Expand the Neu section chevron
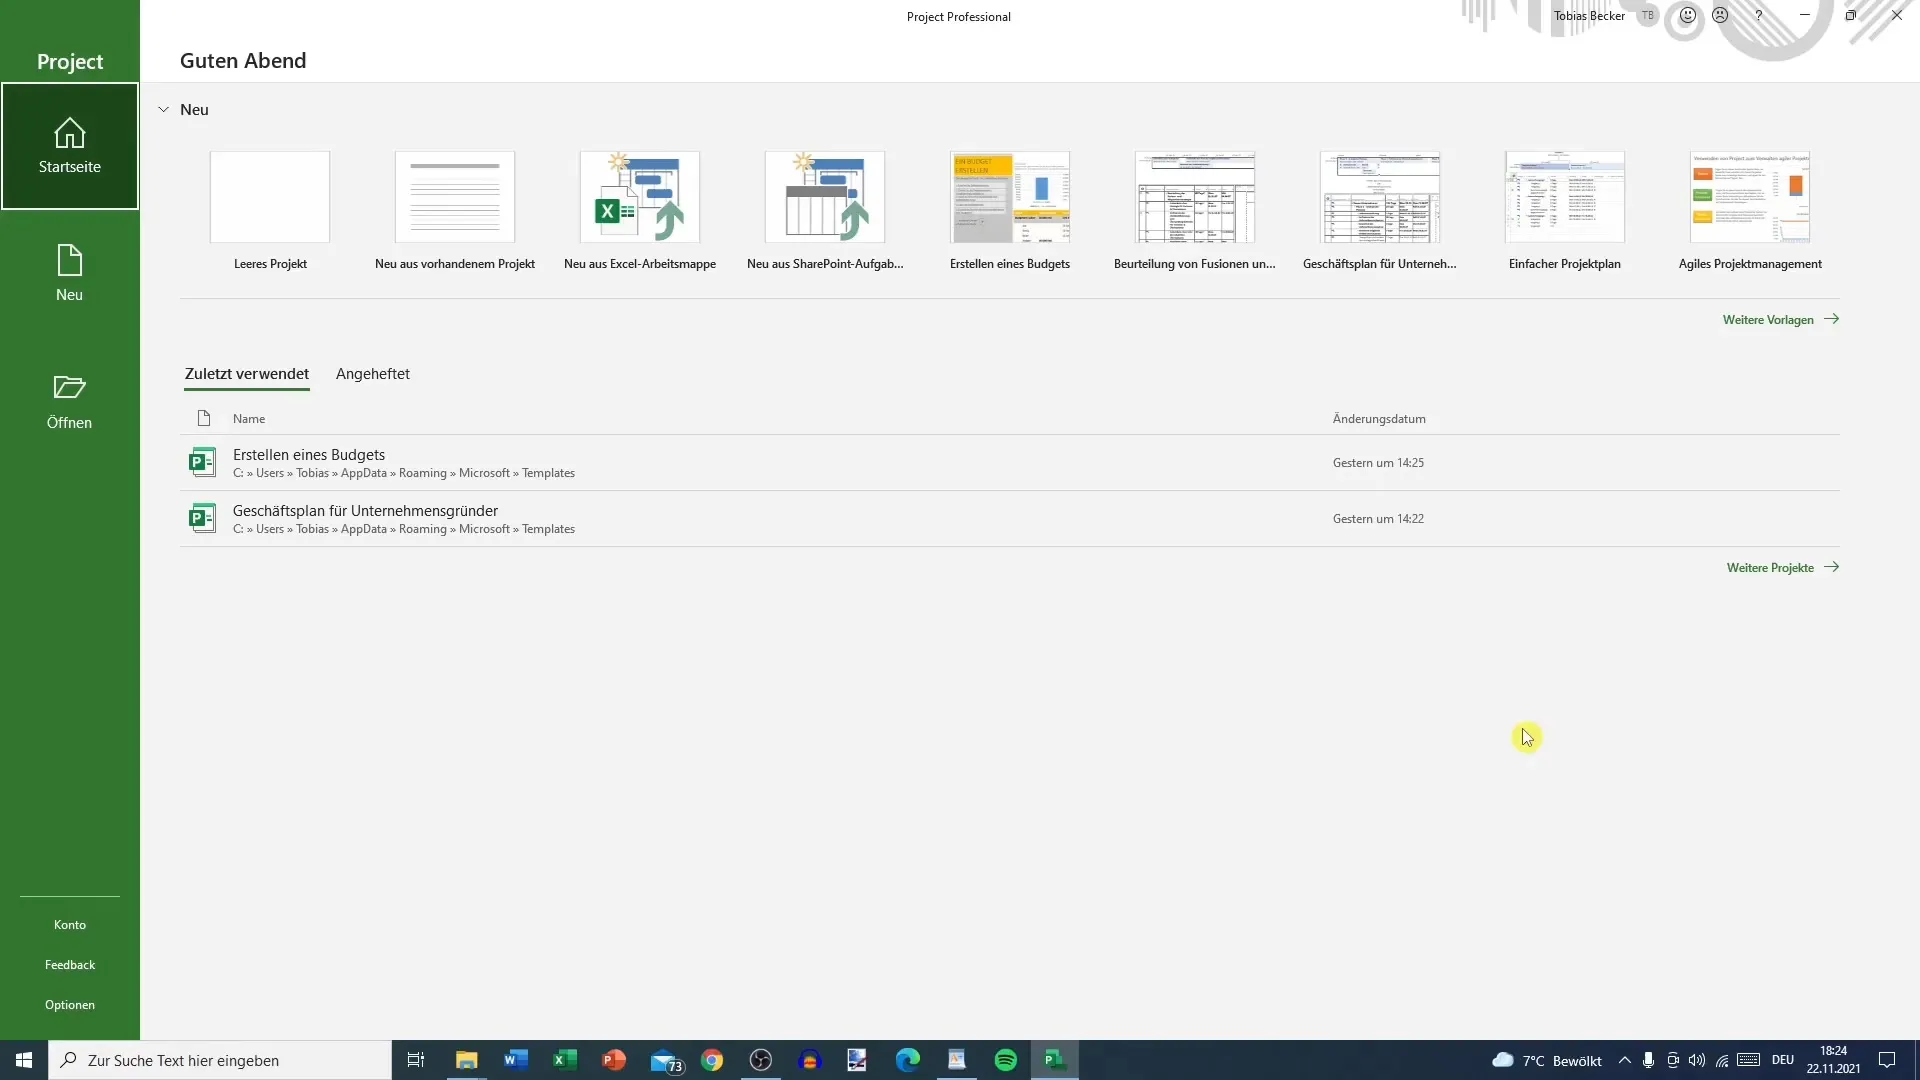The image size is (1920, 1080). pos(164,108)
